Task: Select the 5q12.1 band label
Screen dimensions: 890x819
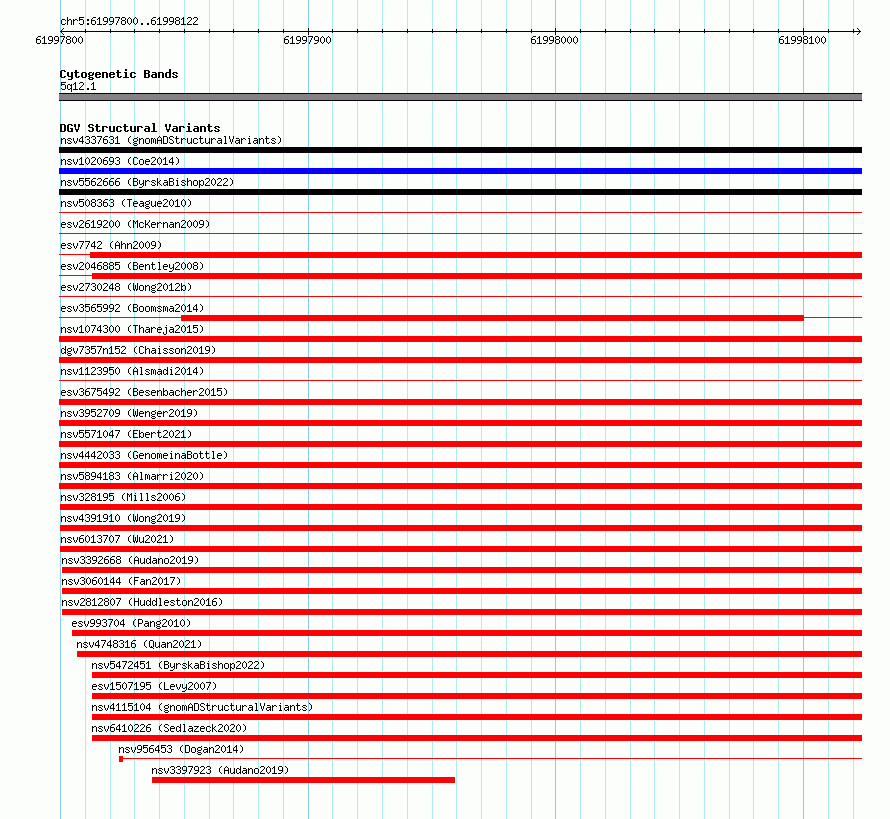Action: pos(78,86)
